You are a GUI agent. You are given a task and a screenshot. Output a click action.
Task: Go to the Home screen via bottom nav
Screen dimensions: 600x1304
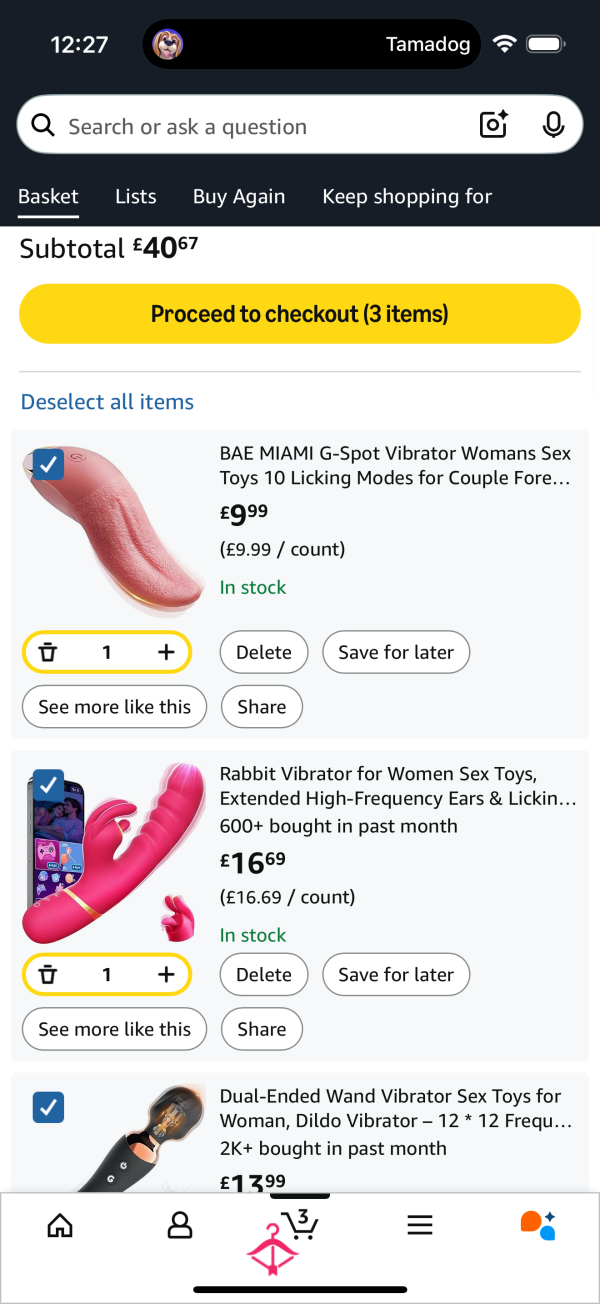60,1225
